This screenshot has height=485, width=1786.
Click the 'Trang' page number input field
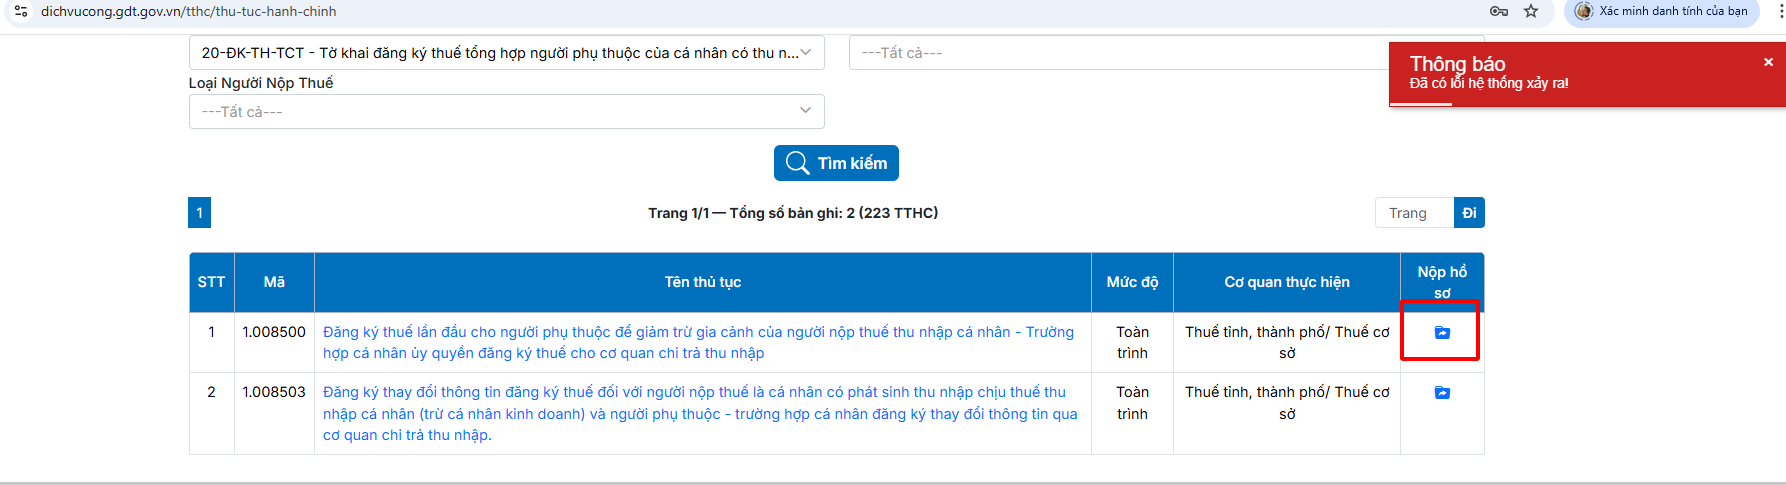(1414, 213)
